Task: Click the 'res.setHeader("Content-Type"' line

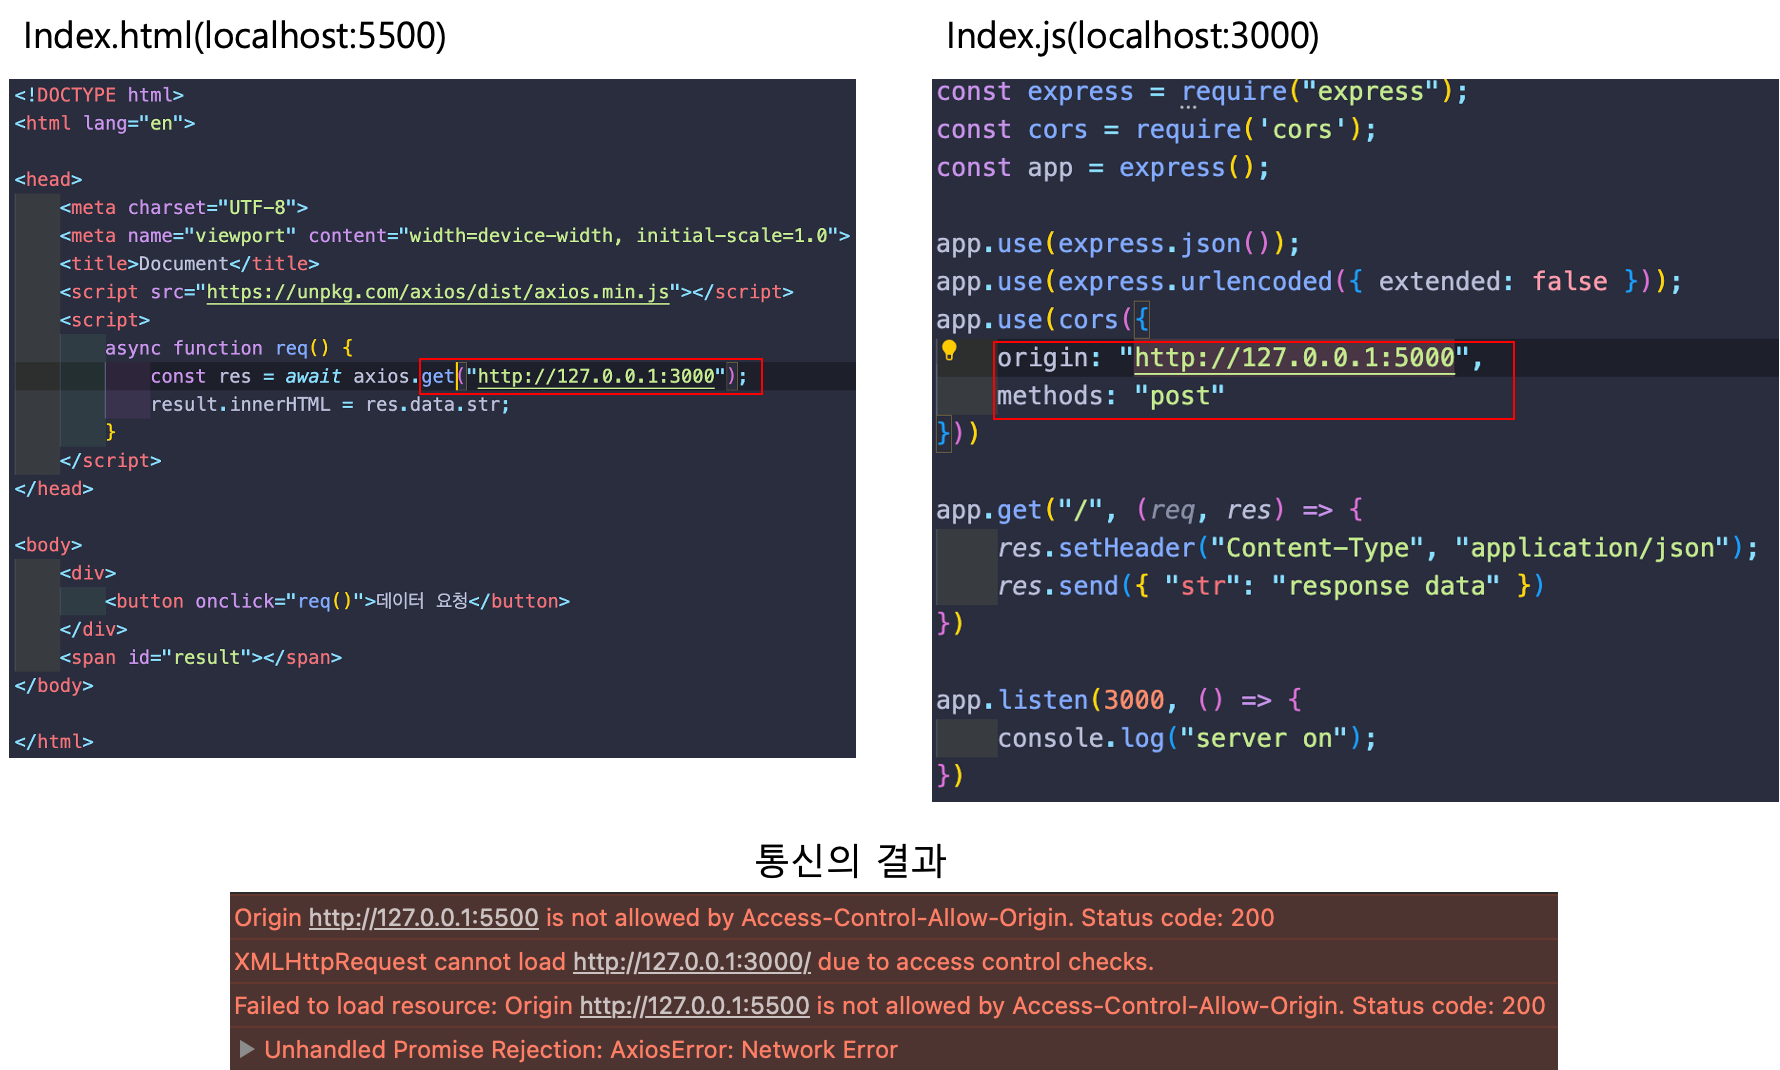Action: coord(1378,548)
